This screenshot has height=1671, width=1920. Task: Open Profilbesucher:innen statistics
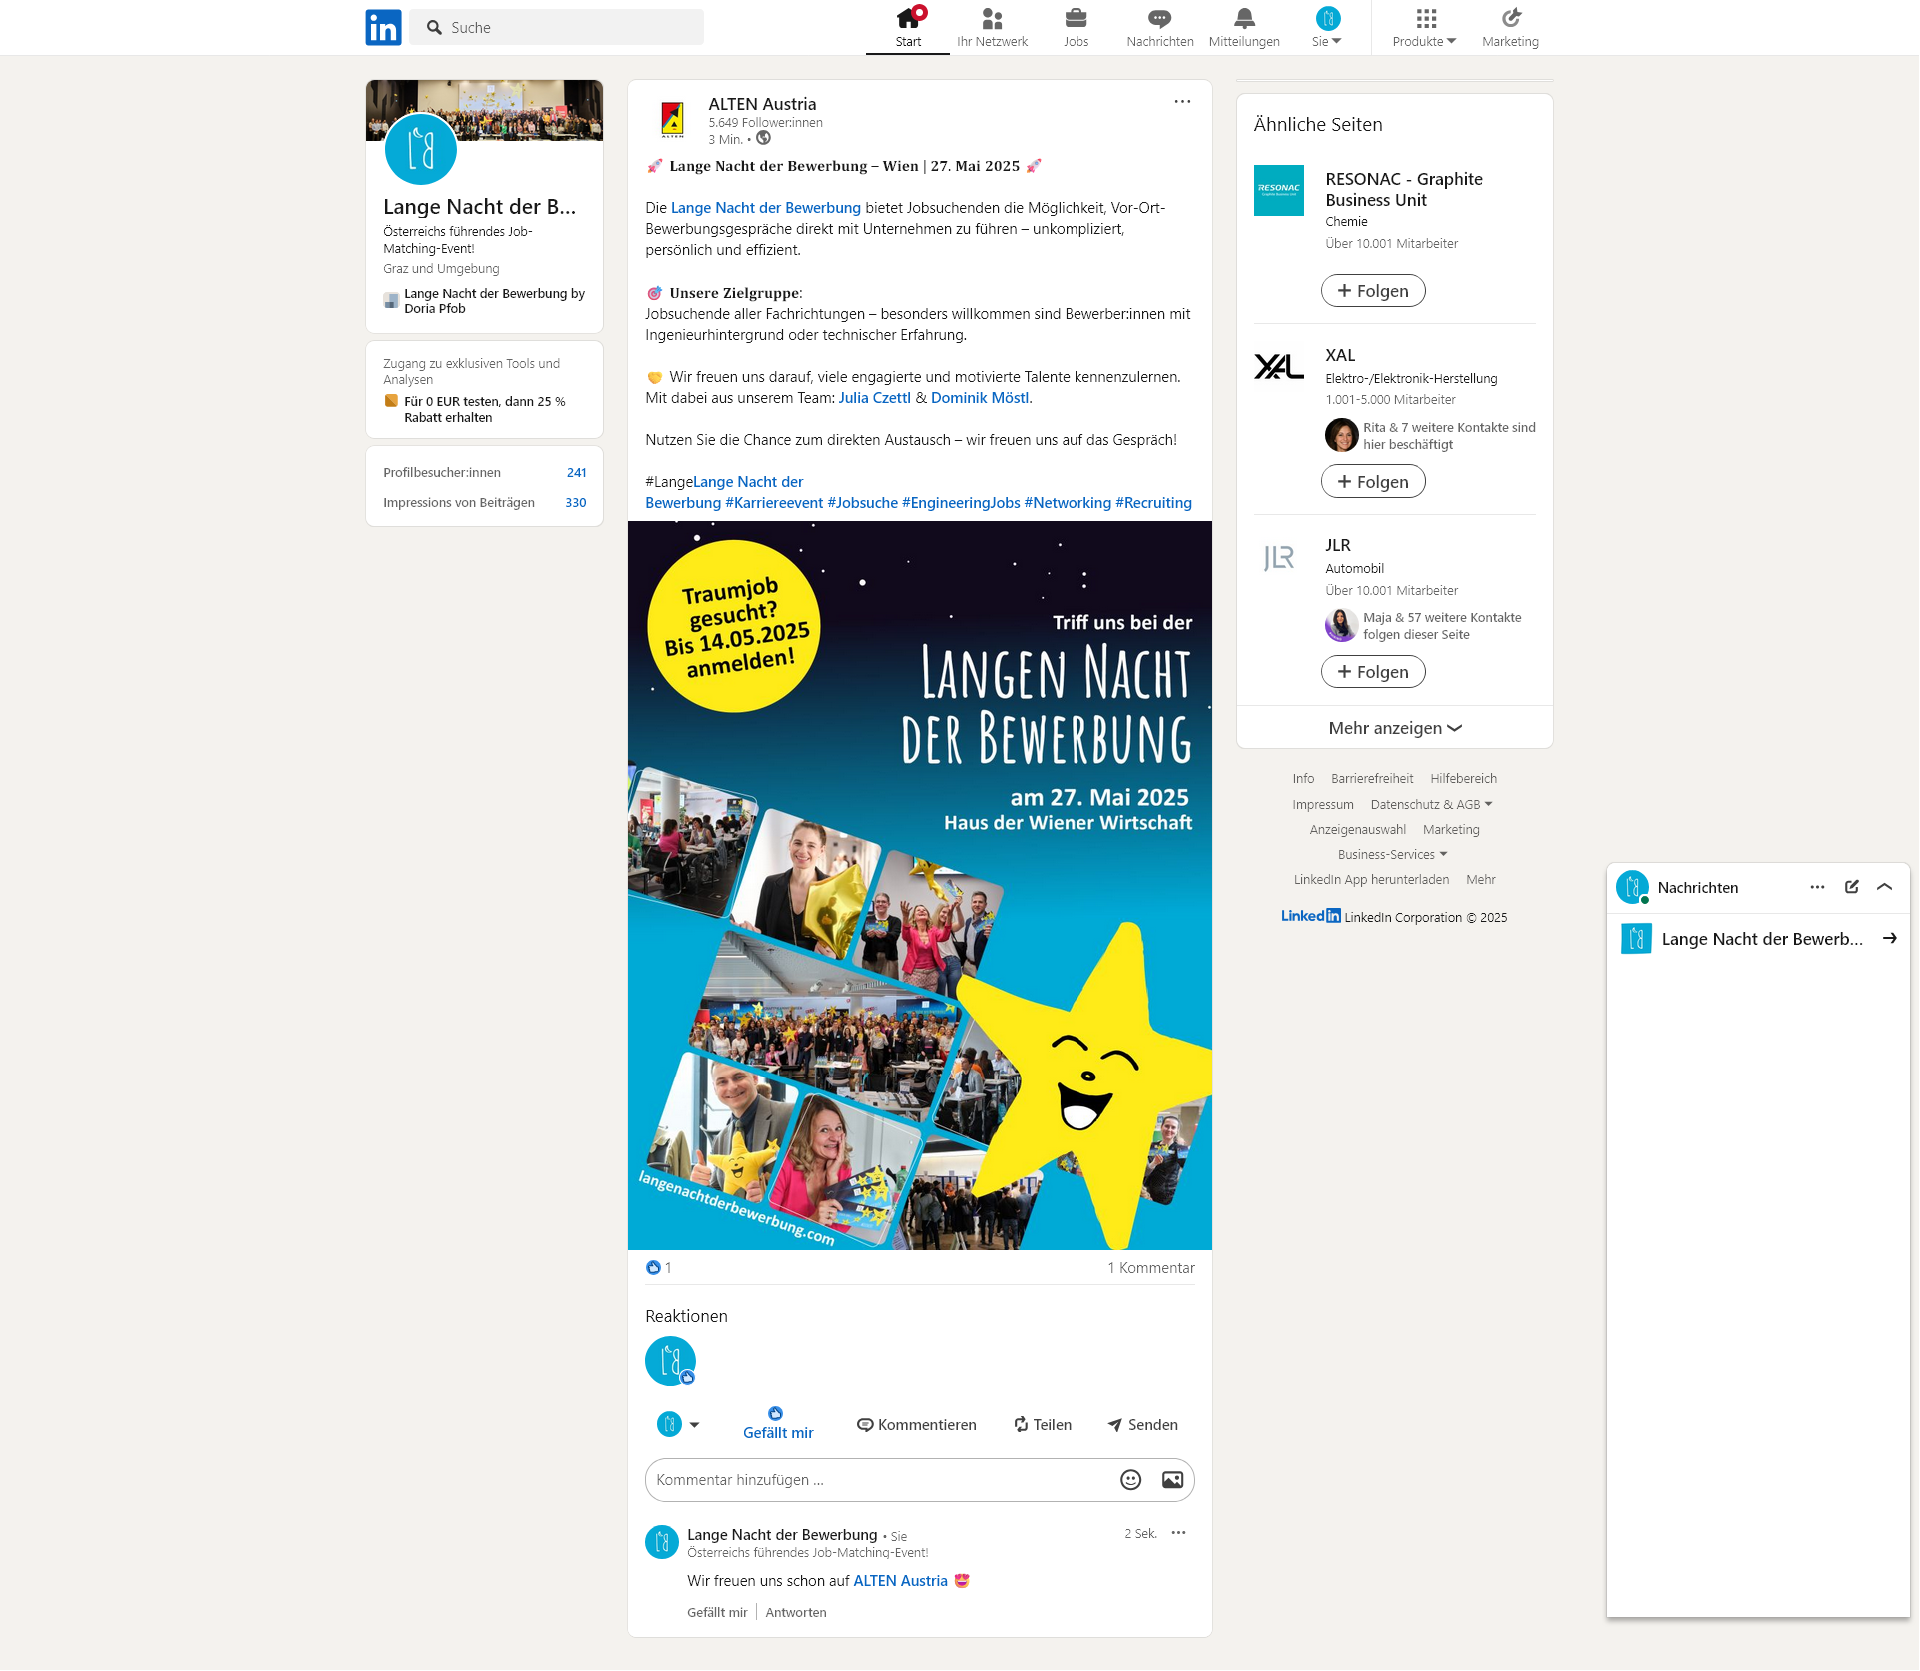pos(484,473)
